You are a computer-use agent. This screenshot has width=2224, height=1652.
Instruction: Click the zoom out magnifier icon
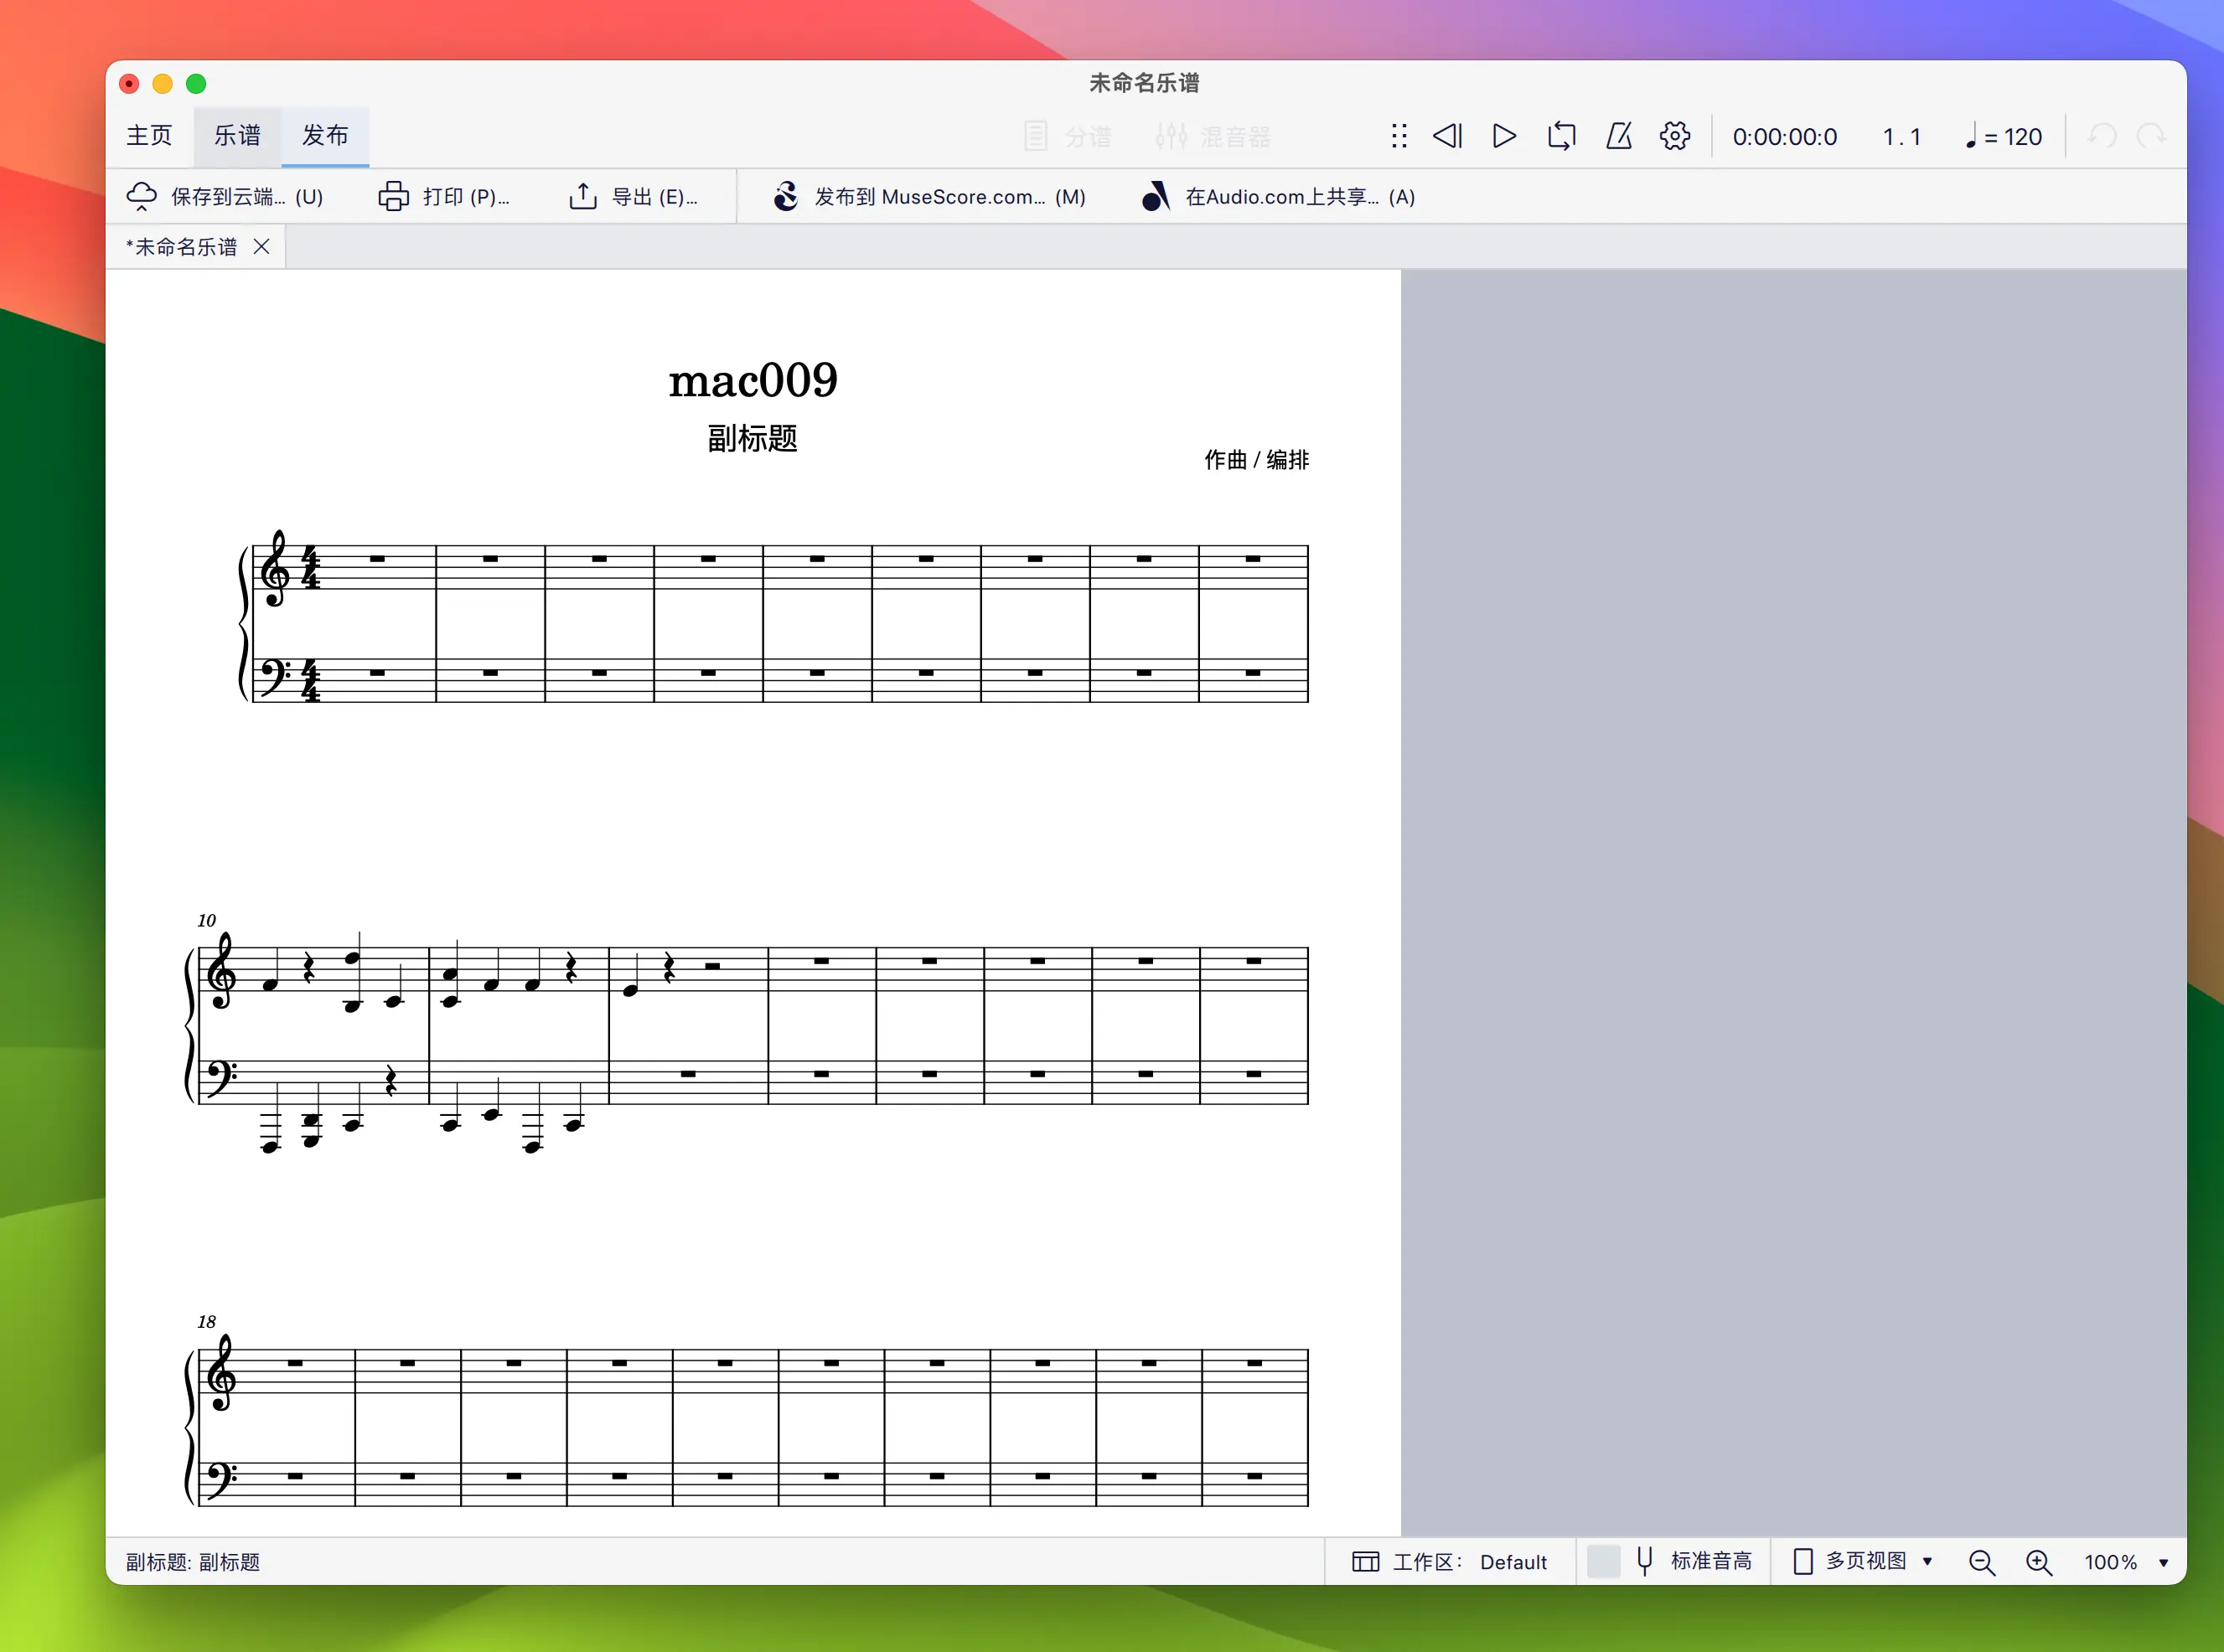click(1981, 1562)
